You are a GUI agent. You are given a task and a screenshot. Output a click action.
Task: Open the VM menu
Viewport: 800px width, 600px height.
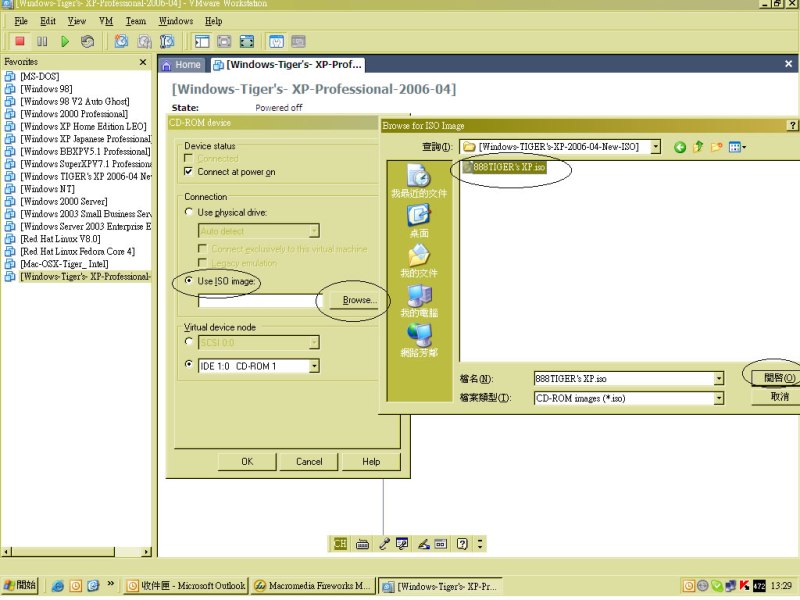pyautogui.click(x=106, y=21)
